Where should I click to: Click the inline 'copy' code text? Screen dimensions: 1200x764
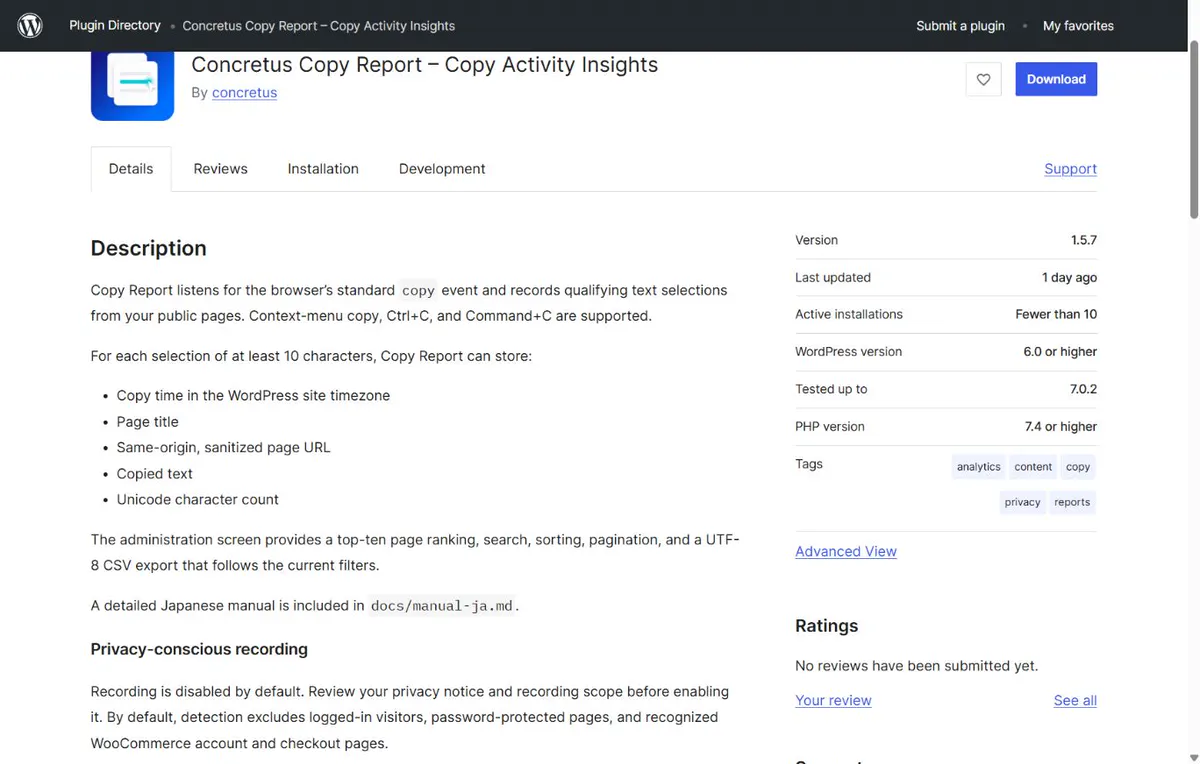(x=418, y=291)
